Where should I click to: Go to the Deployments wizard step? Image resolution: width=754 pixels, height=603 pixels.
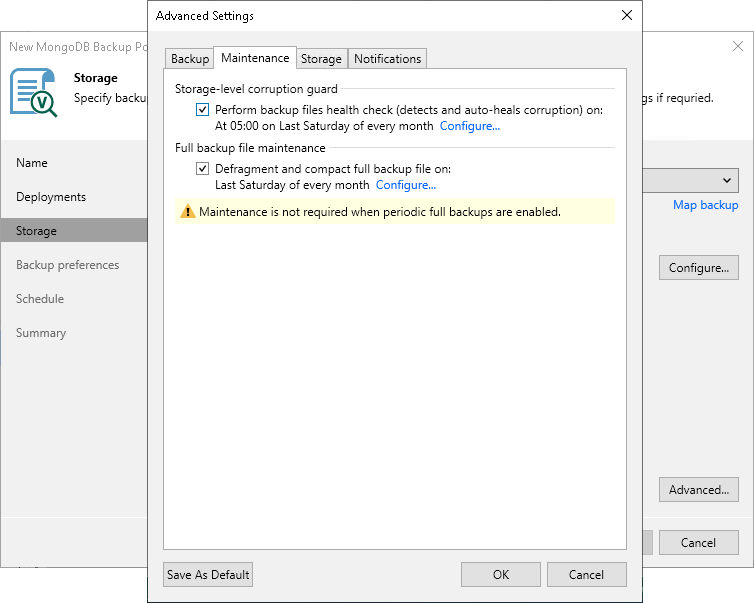click(x=51, y=197)
